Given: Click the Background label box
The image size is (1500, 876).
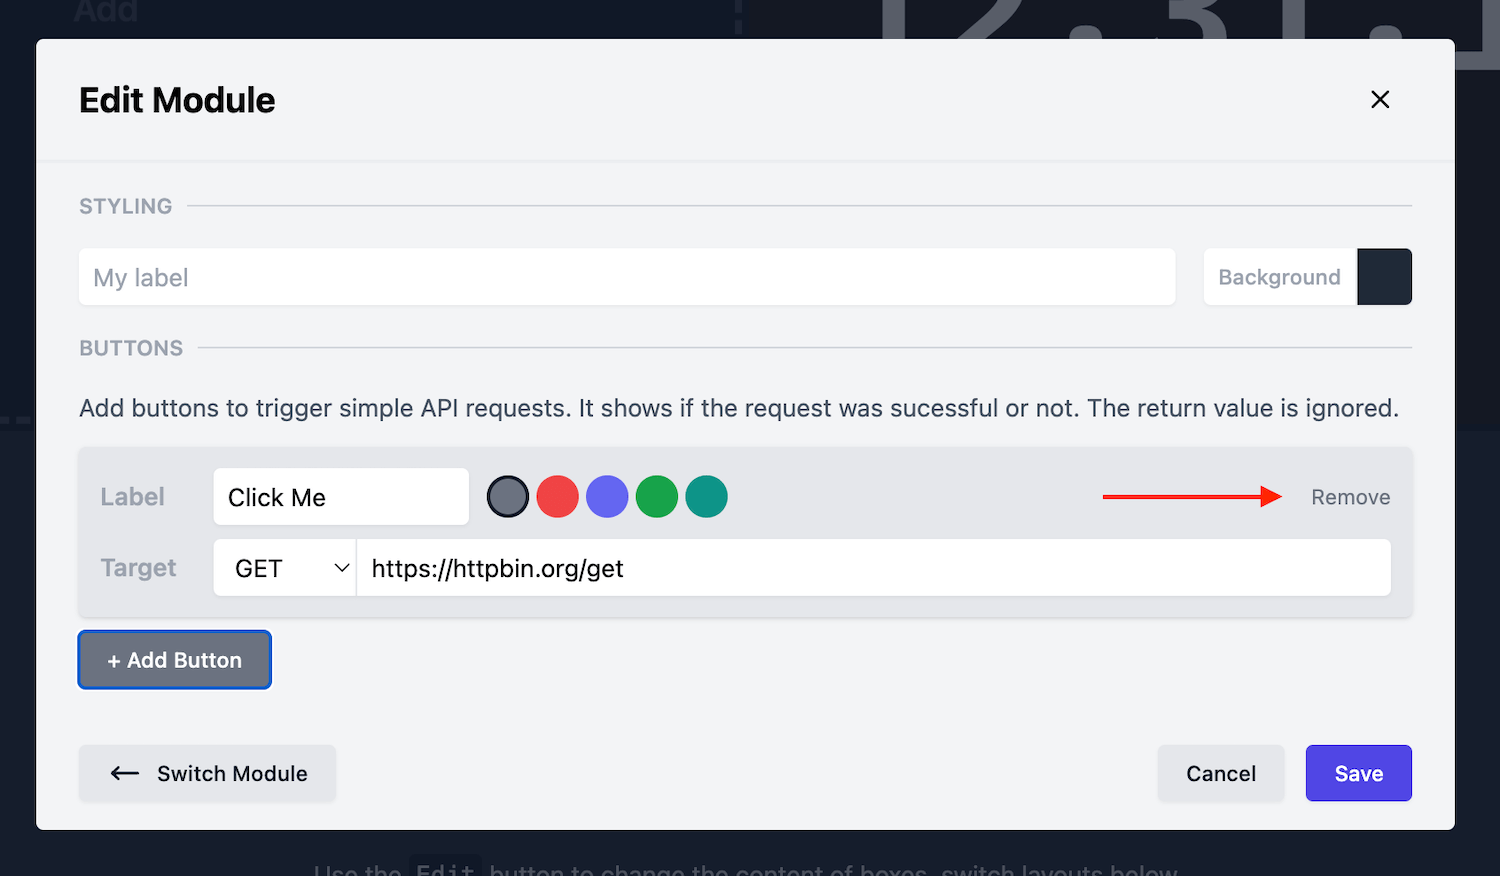Looking at the screenshot, I should click(x=1279, y=277).
